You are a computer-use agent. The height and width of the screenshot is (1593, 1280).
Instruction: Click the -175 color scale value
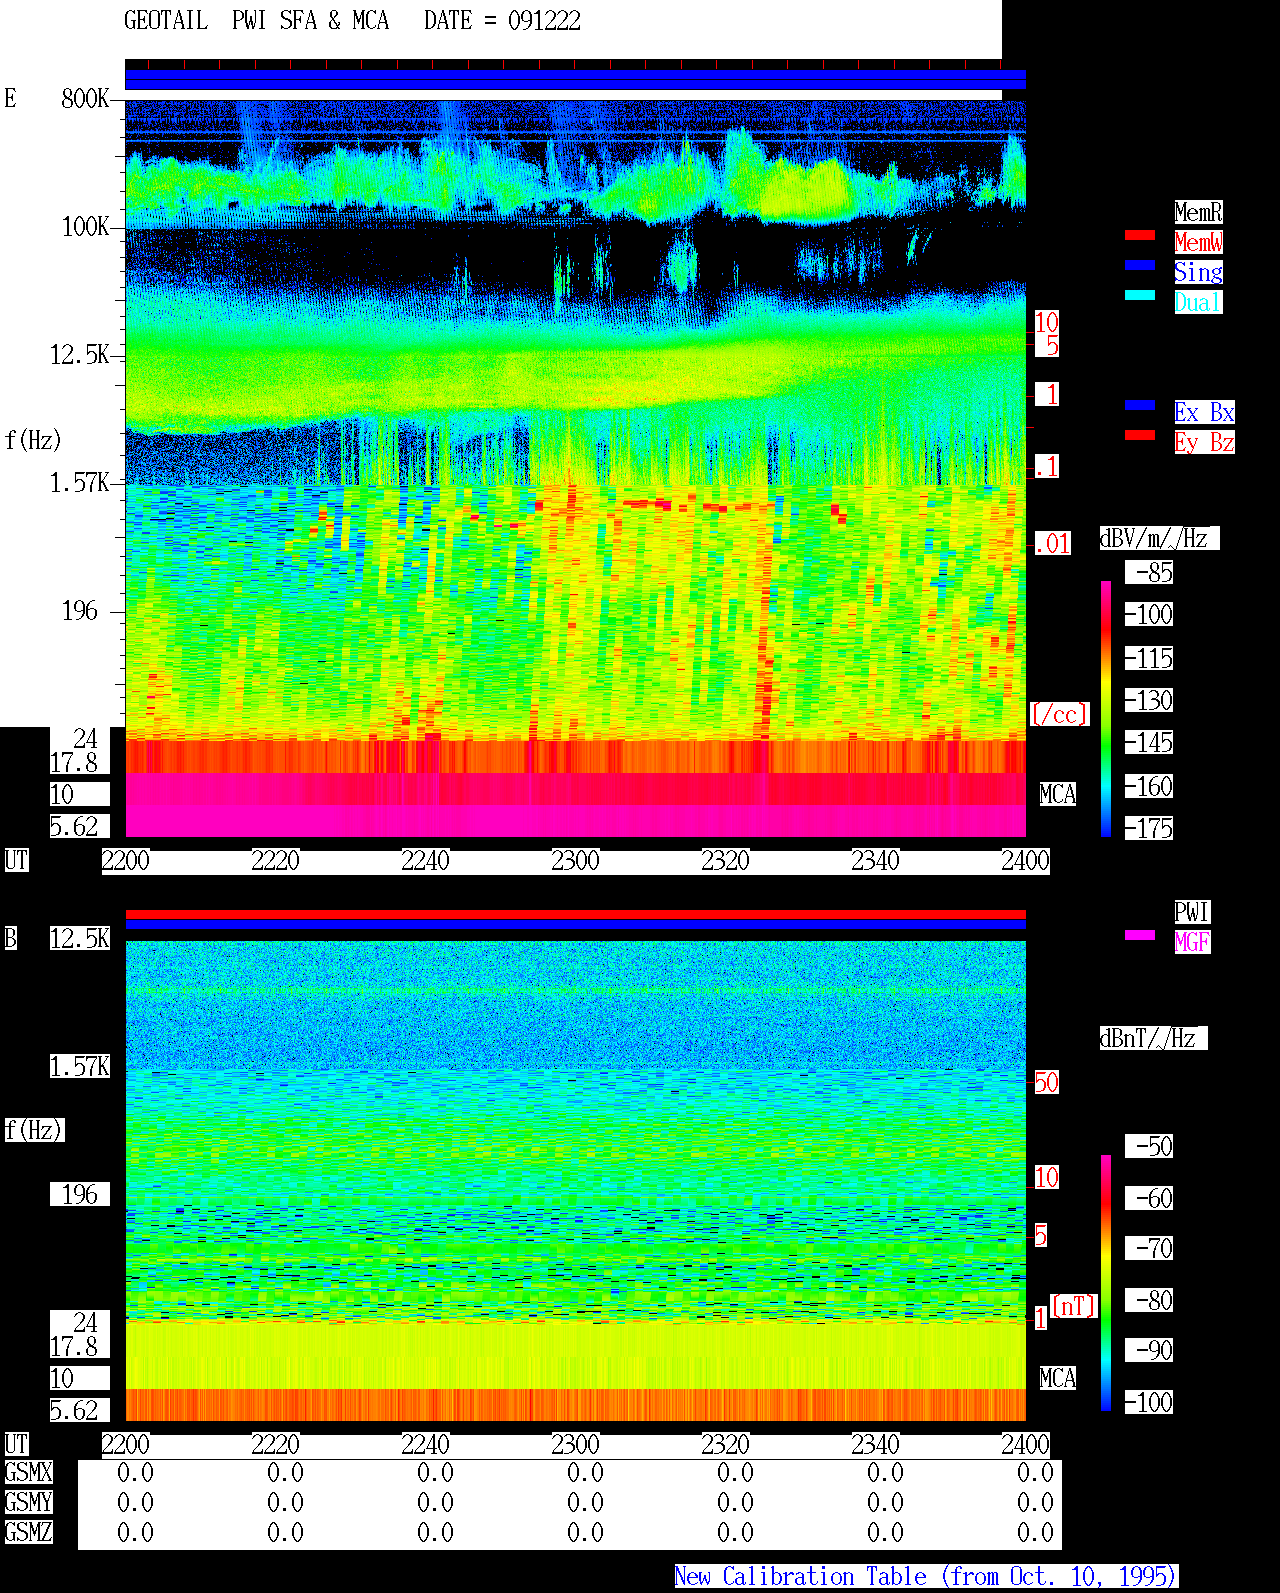click(1149, 829)
